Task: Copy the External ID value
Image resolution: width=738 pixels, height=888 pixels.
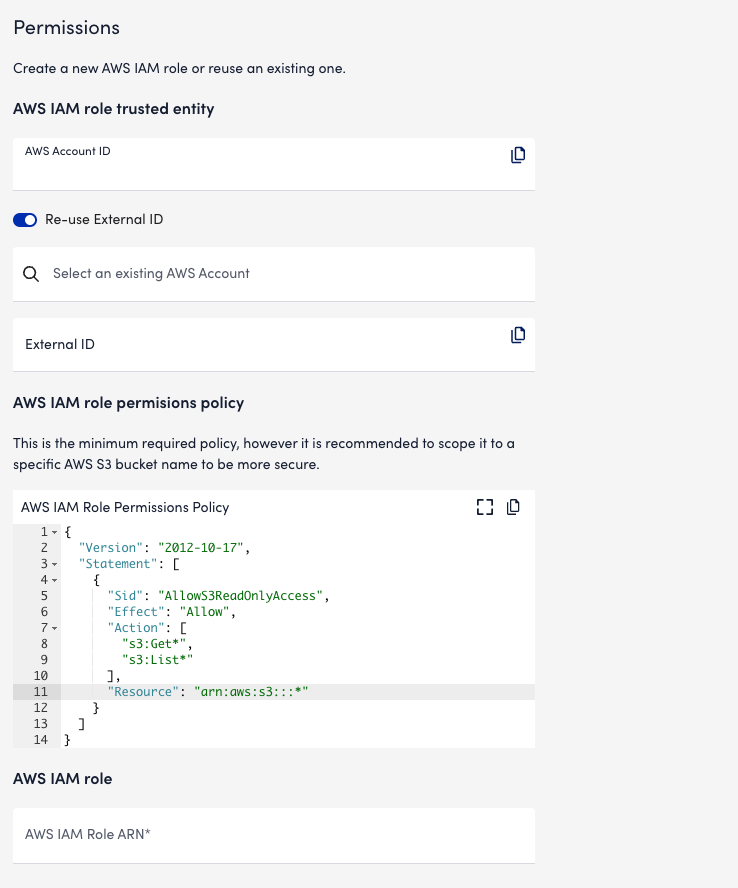Action: [x=518, y=335]
